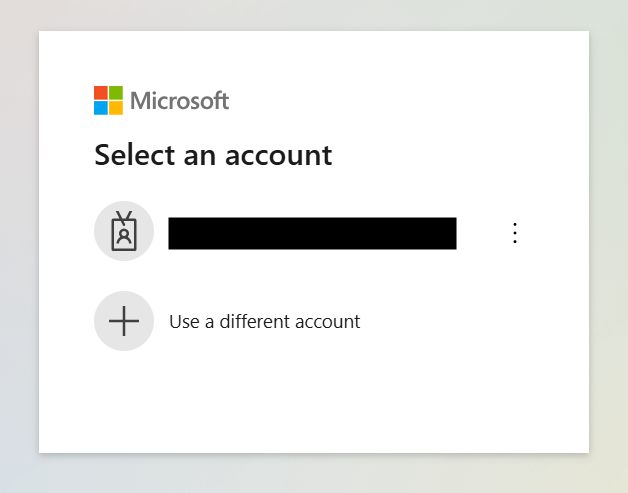628x493 pixels.
Task: Open the three-dot account options menu
Action: coord(515,233)
